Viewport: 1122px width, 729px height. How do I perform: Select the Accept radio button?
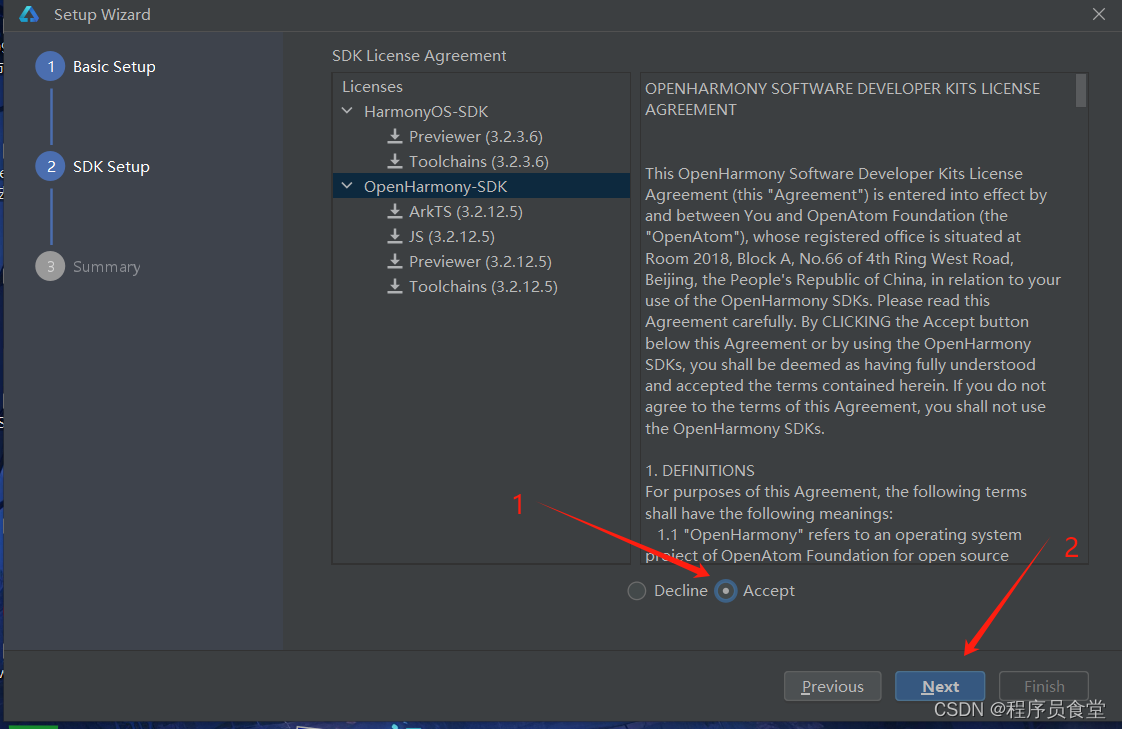[726, 591]
